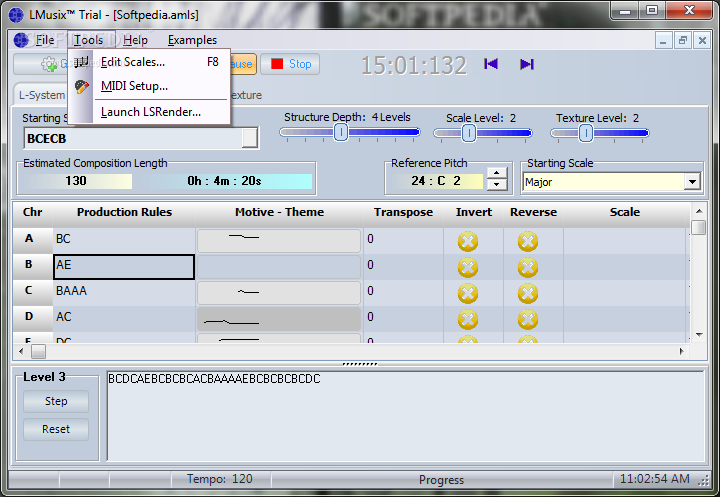Toggle Invert for row C
The image size is (720, 497).
467,294
